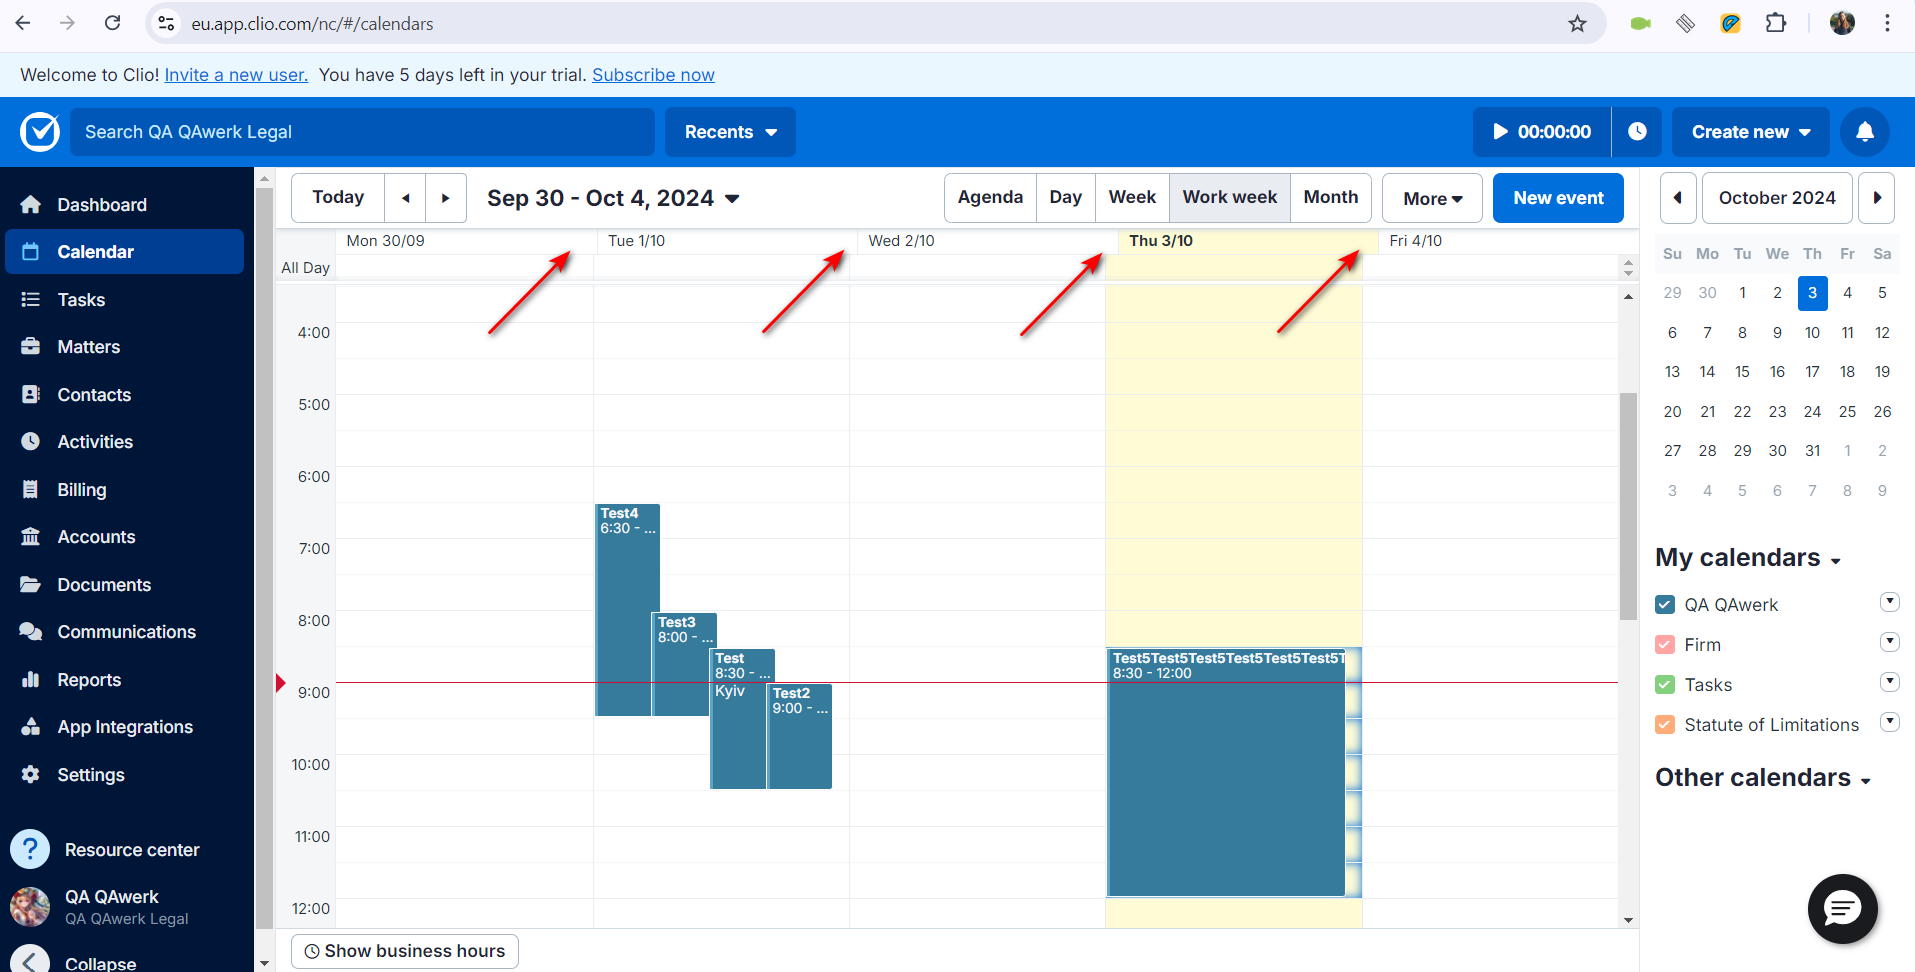Toggle the Statute of Limitations checkbox
This screenshot has height=972, width=1915.
point(1665,725)
